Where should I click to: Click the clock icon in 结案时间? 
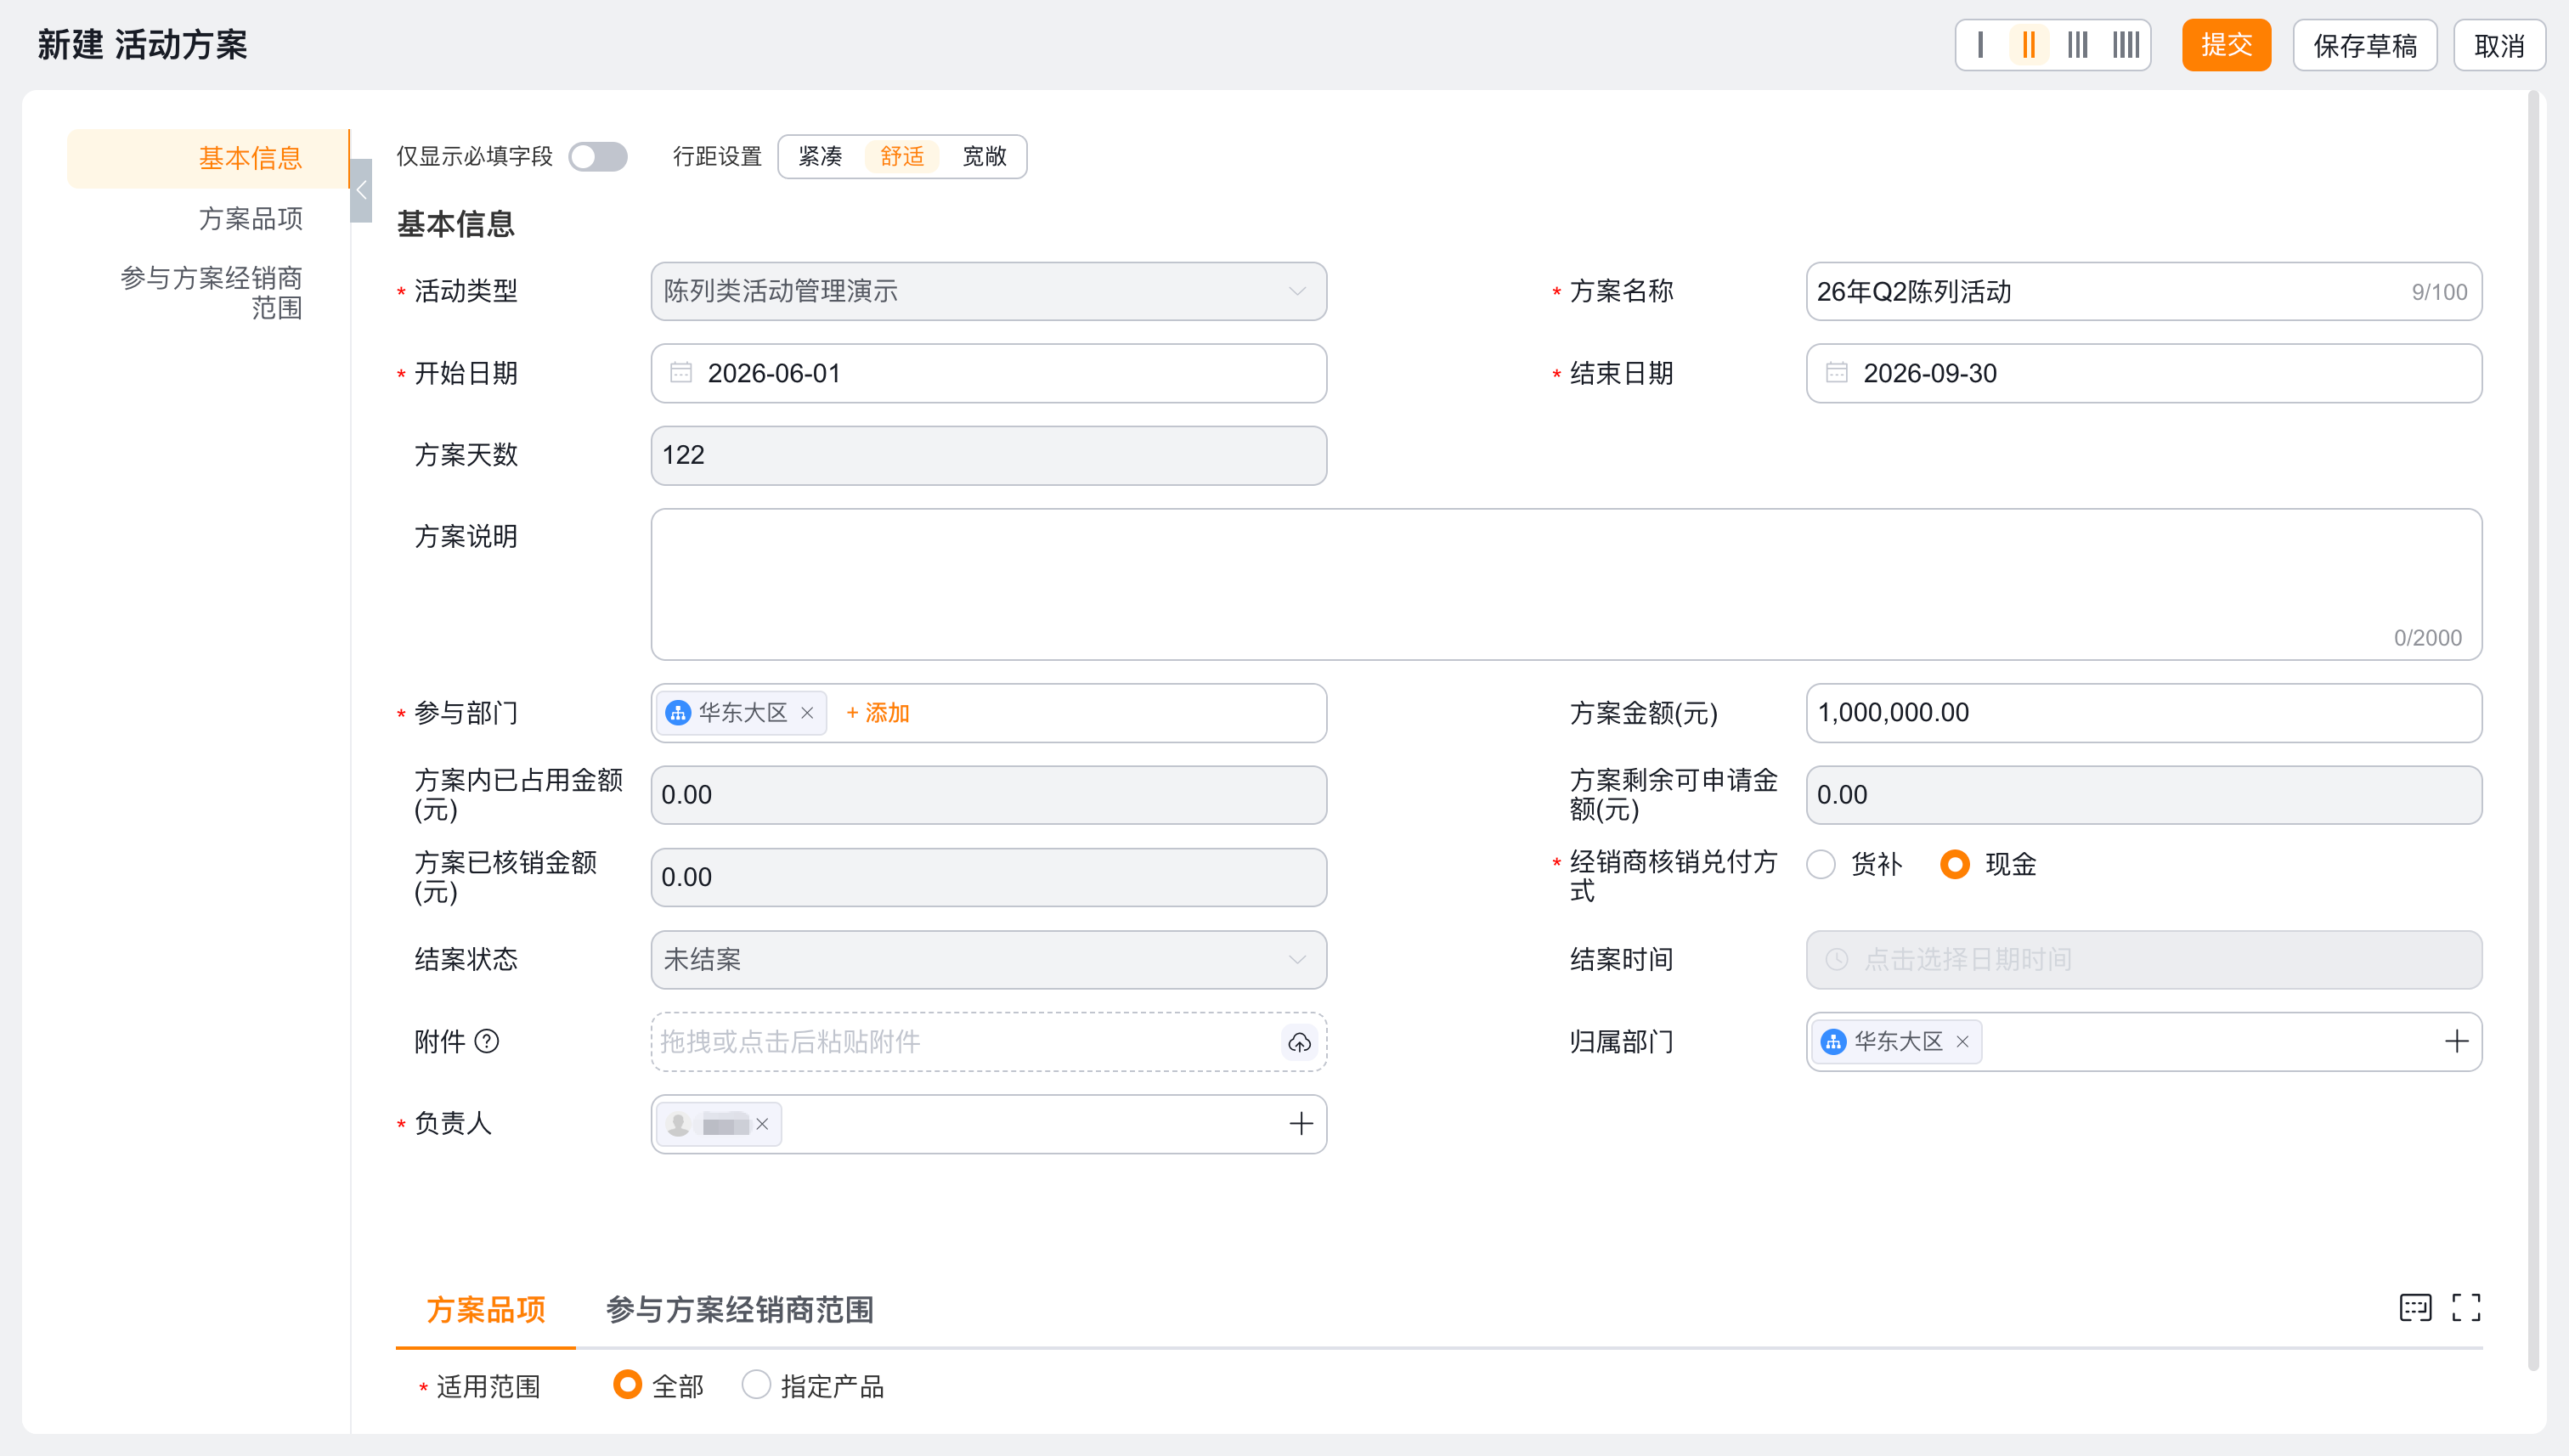tap(1837, 960)
